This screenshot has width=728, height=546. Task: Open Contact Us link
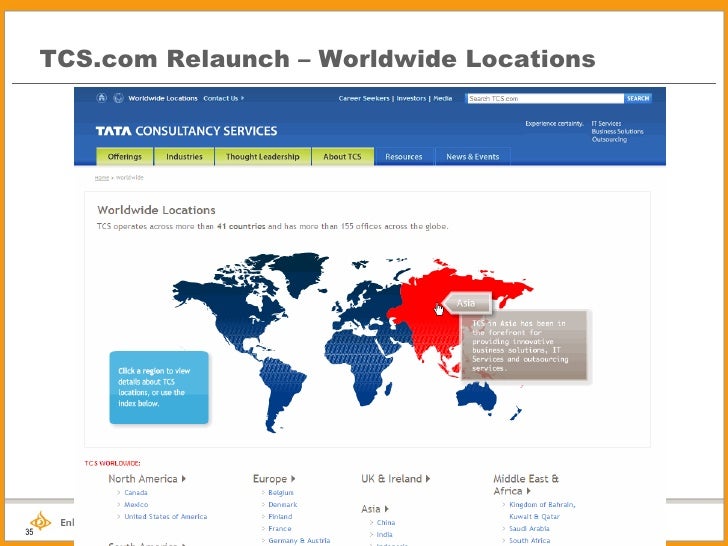pyautogui.click(x=223, y=98)
